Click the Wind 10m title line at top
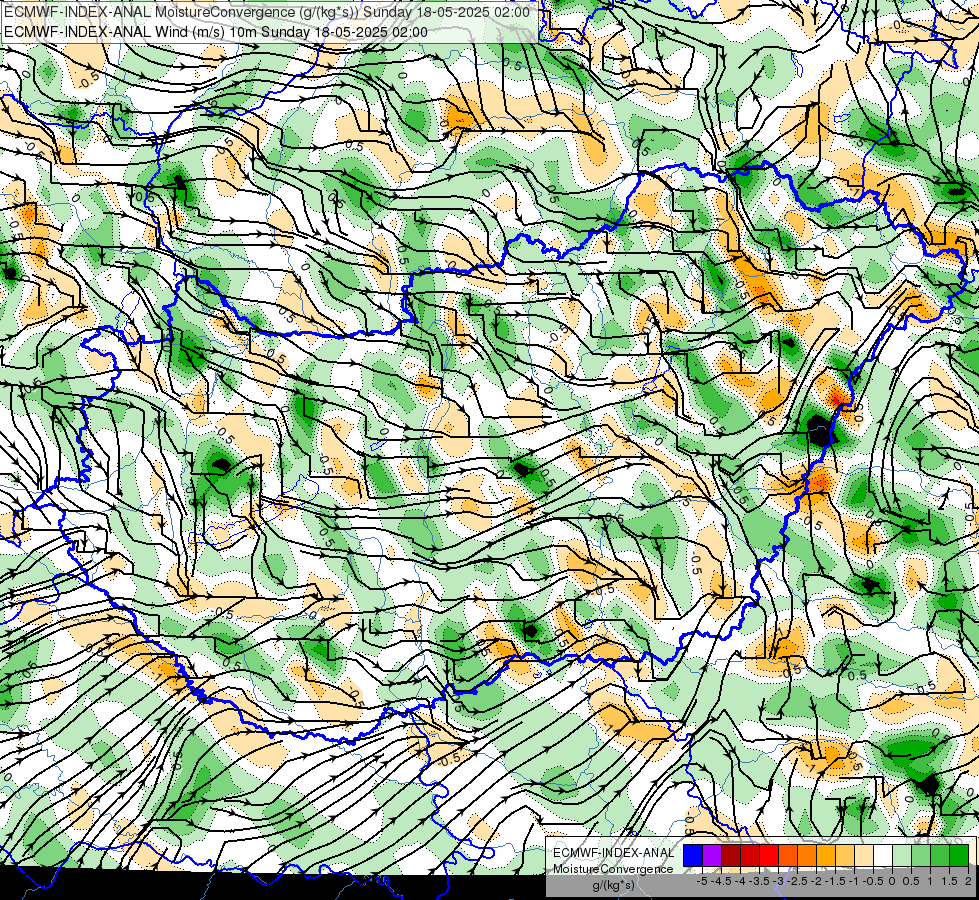This screenshot has height=900, width=979. pos(216,32)
